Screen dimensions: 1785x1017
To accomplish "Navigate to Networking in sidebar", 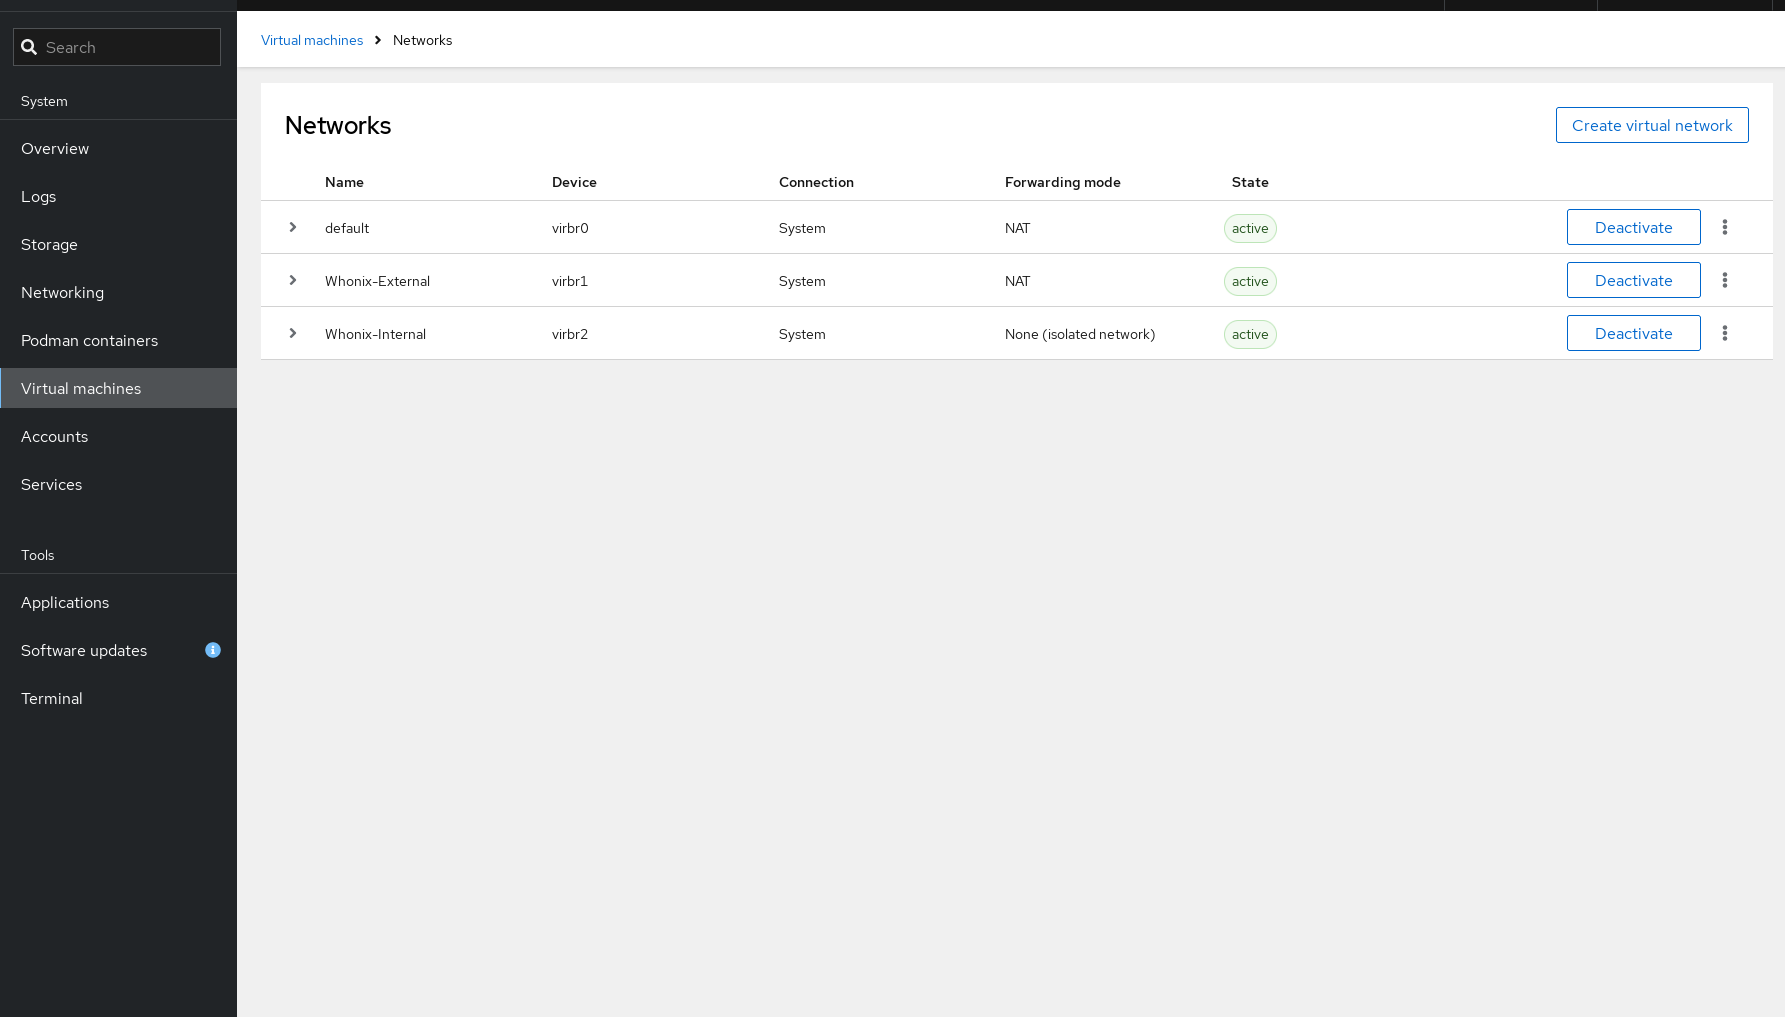I will tap(62, 292).
